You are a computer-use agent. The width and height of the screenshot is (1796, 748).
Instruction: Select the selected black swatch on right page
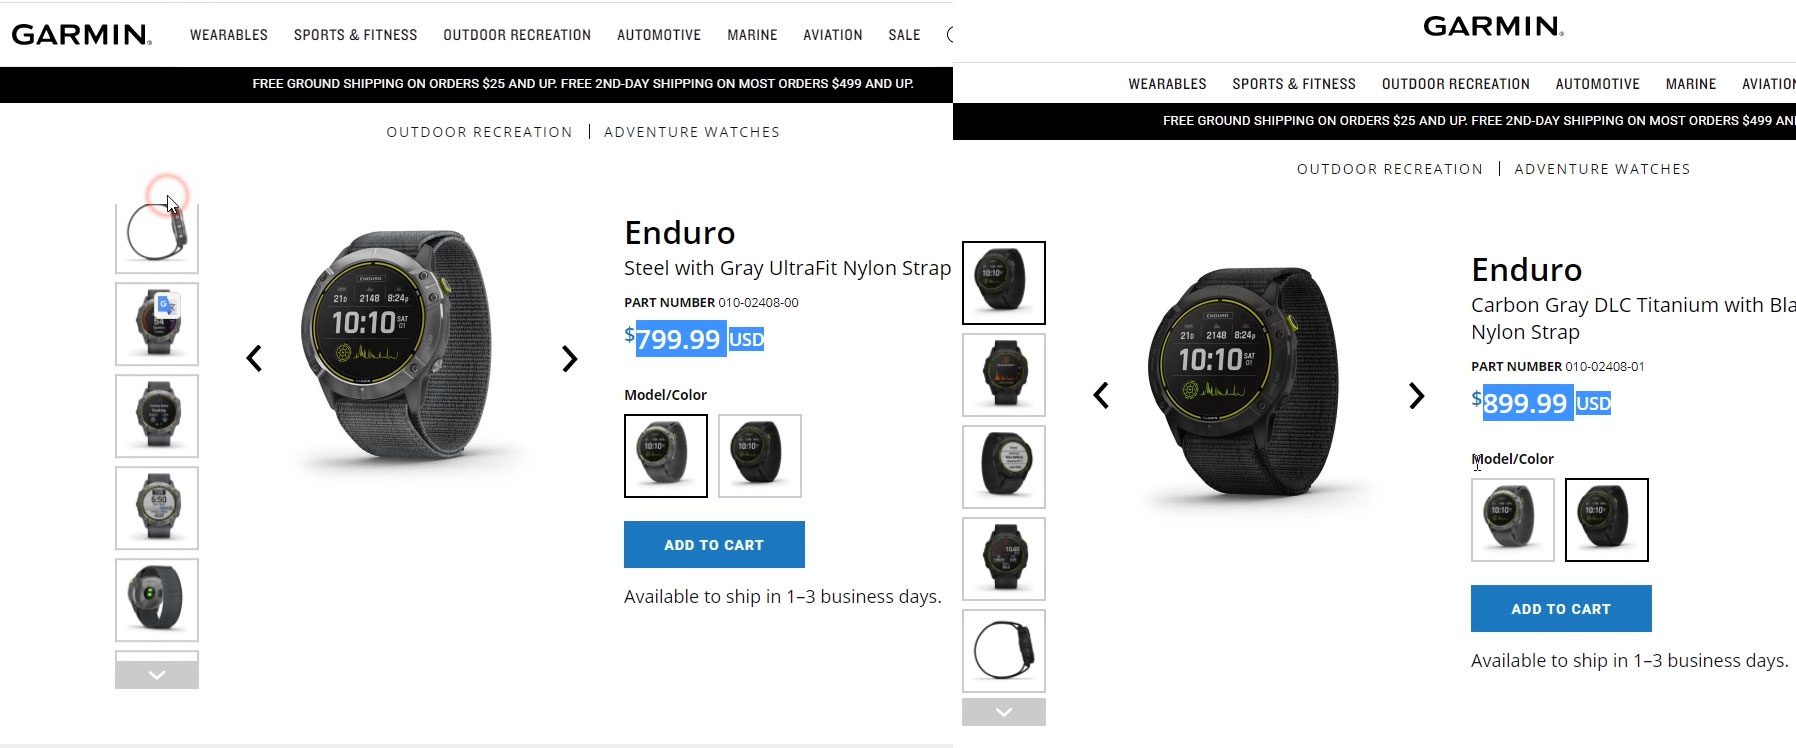[x=1607, y=520]
